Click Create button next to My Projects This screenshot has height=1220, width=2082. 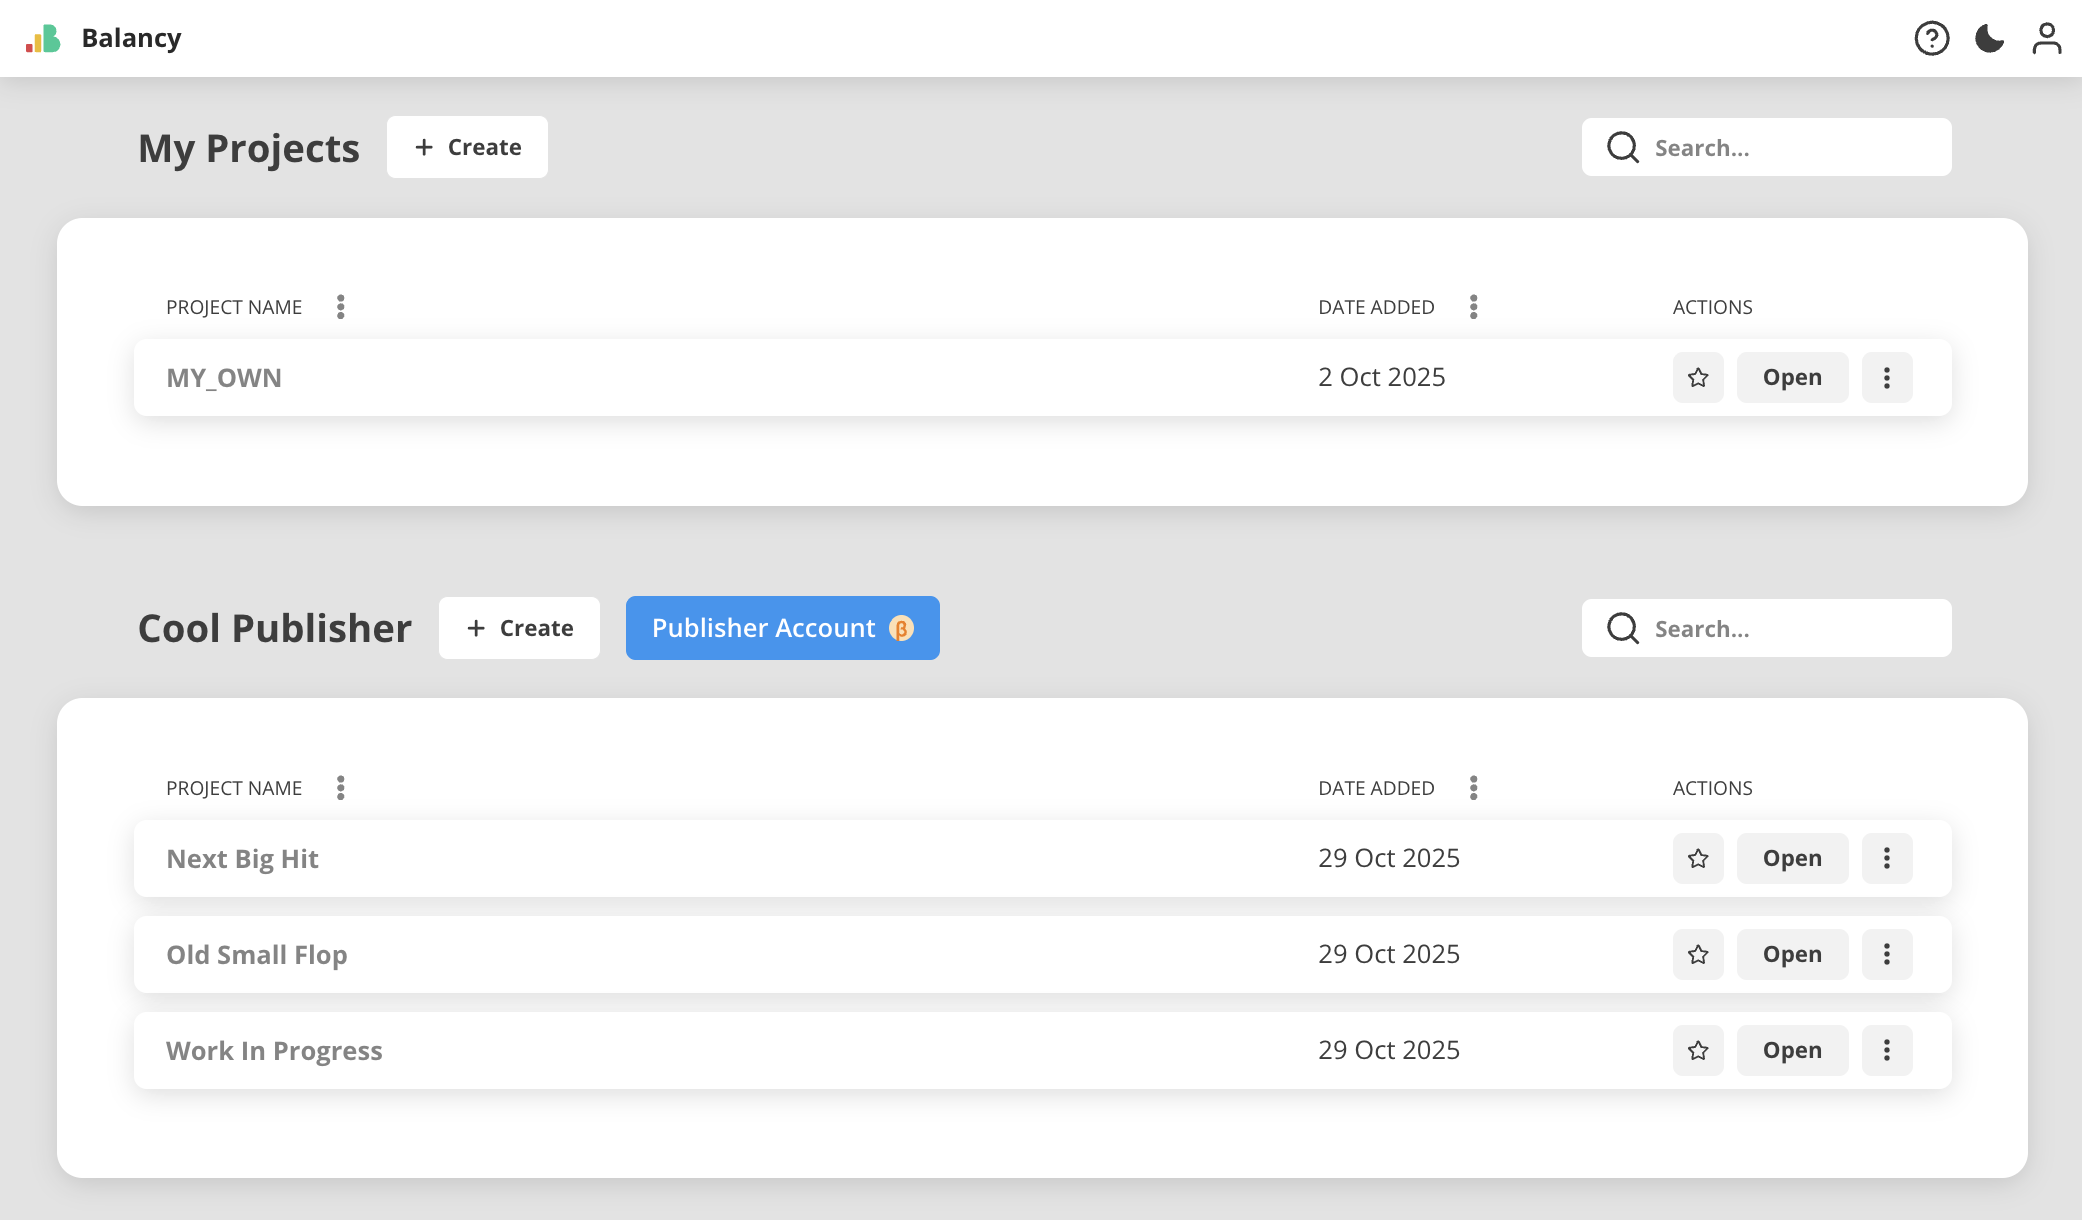point(467,147)
